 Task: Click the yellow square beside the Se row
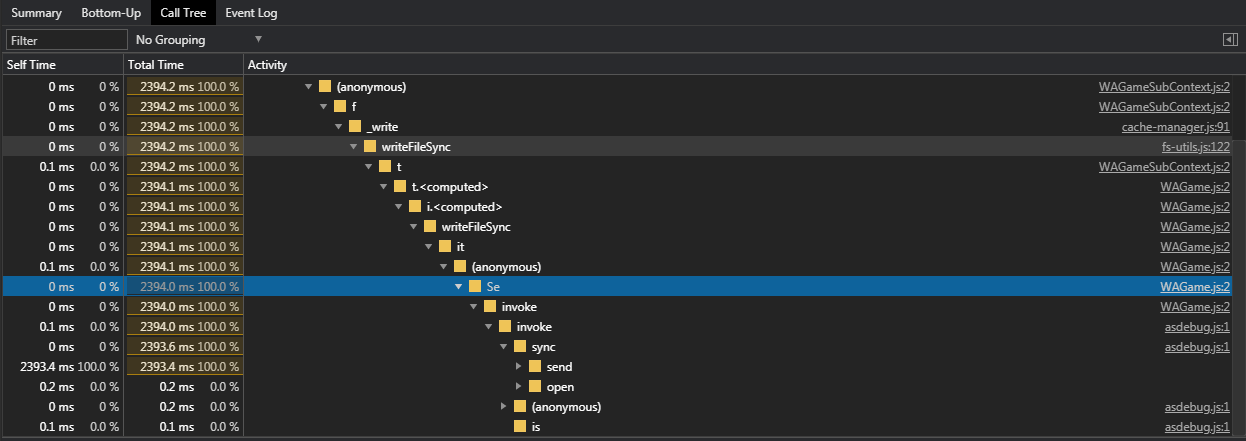pyautogui.click(x=475, y=287)
